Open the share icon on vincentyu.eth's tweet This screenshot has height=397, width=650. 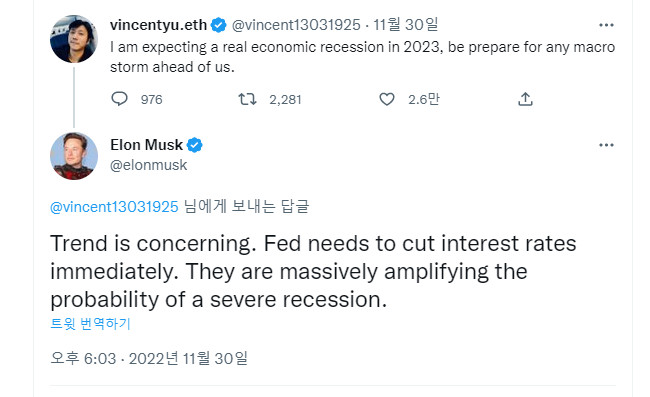[525, 99]
